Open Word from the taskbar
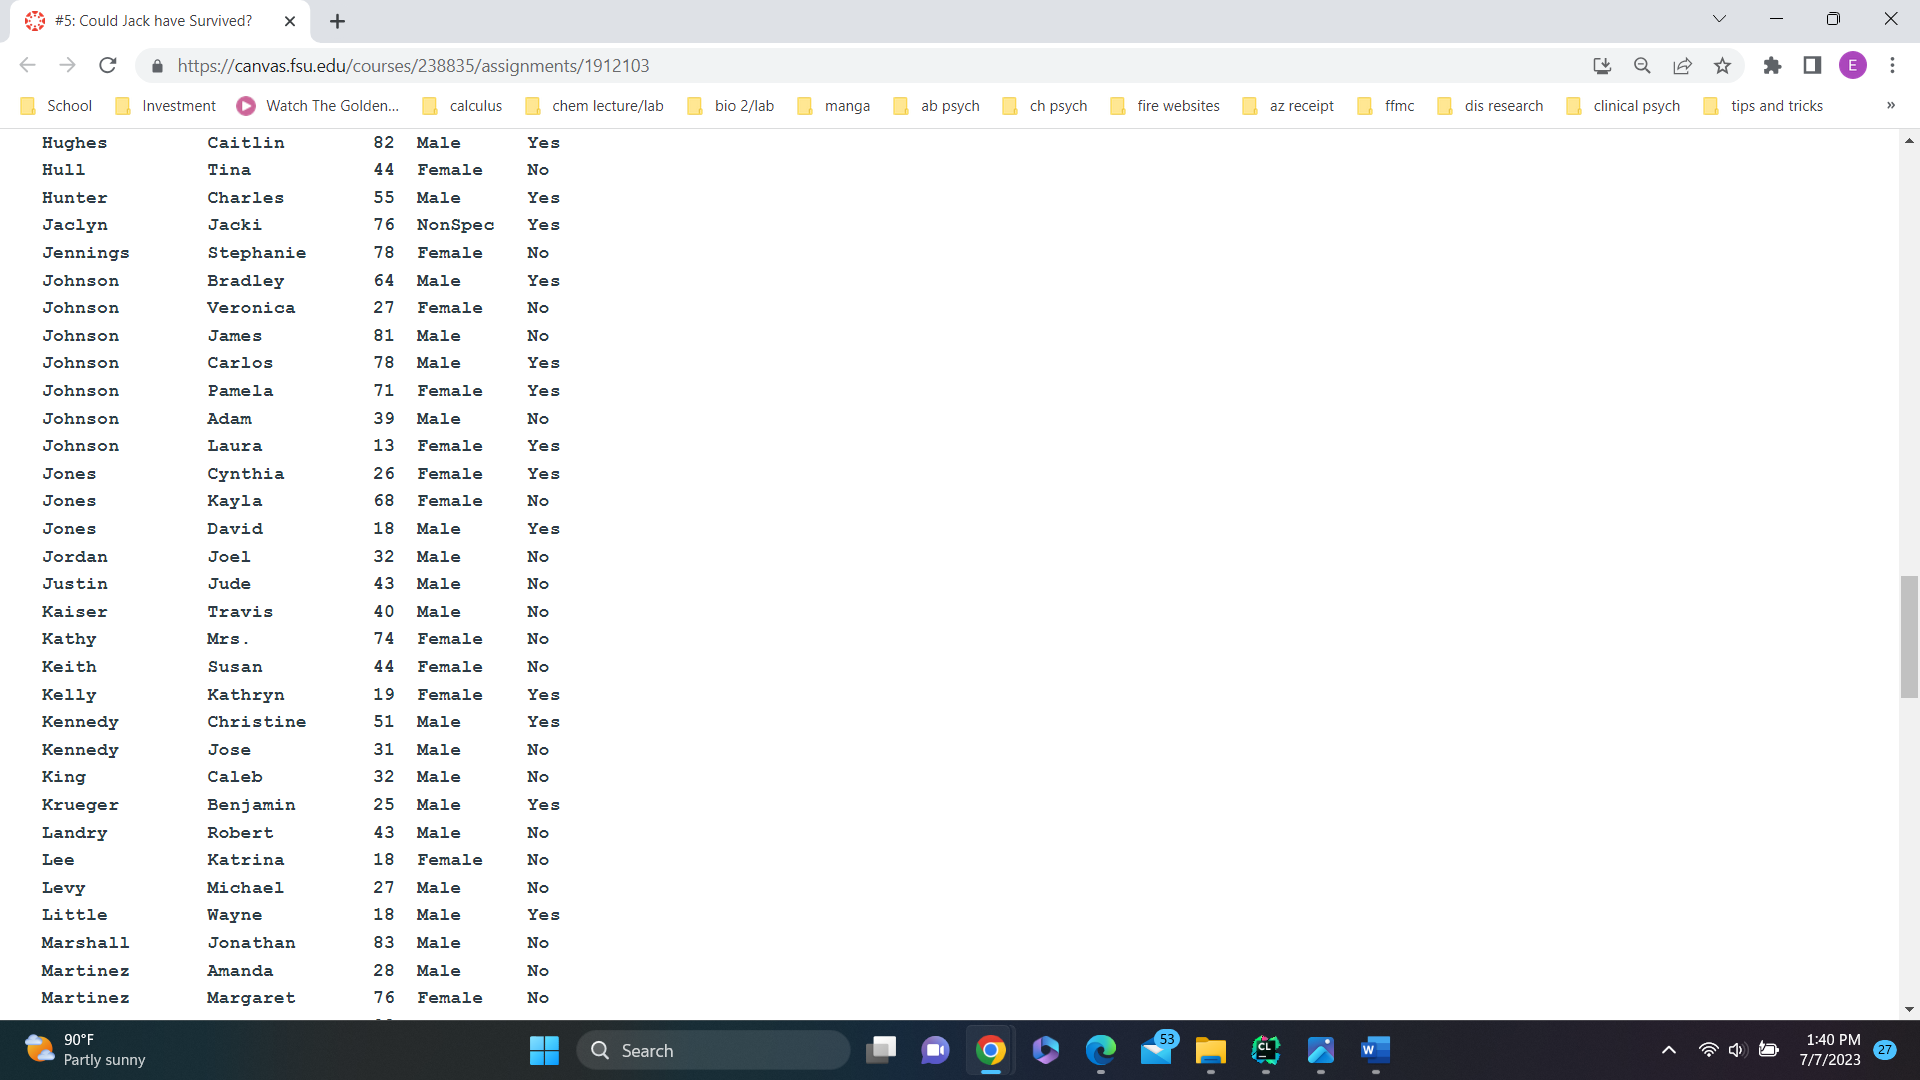 [x=1375, y=1050]
